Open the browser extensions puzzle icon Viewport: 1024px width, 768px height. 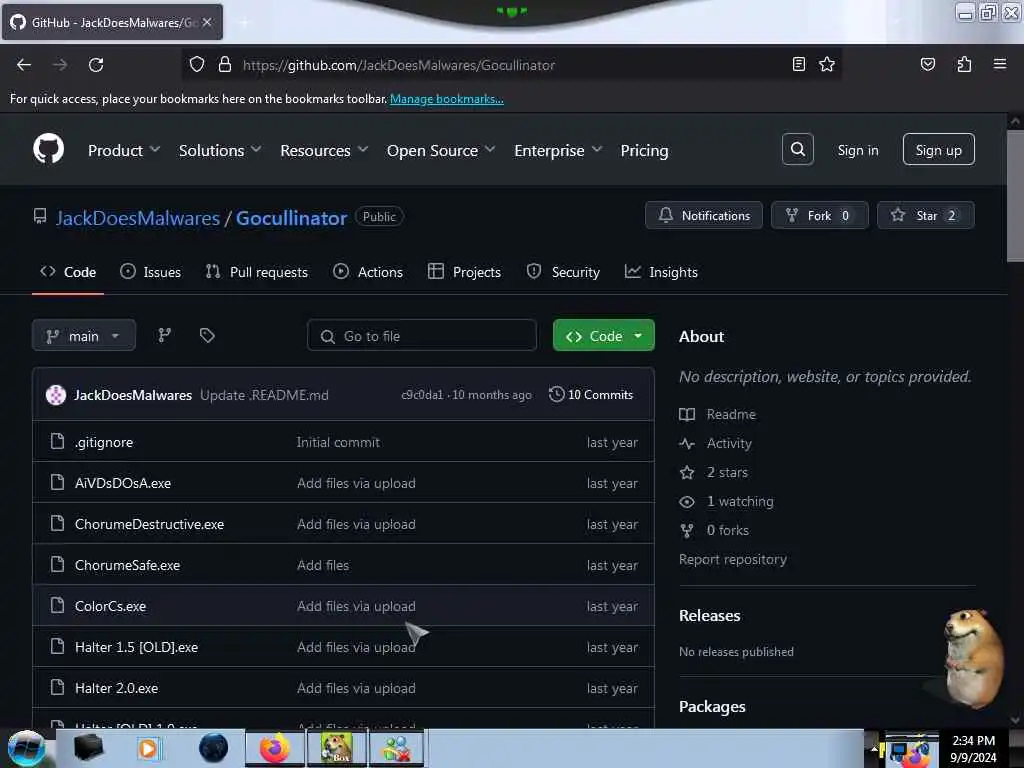[x=964, y=64]
